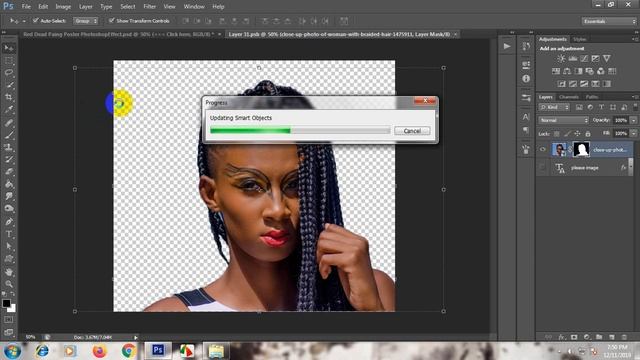Viewport: 640px width, 360px height.
Task: Add an Invert adjustment
Action: tap(562, 84)
